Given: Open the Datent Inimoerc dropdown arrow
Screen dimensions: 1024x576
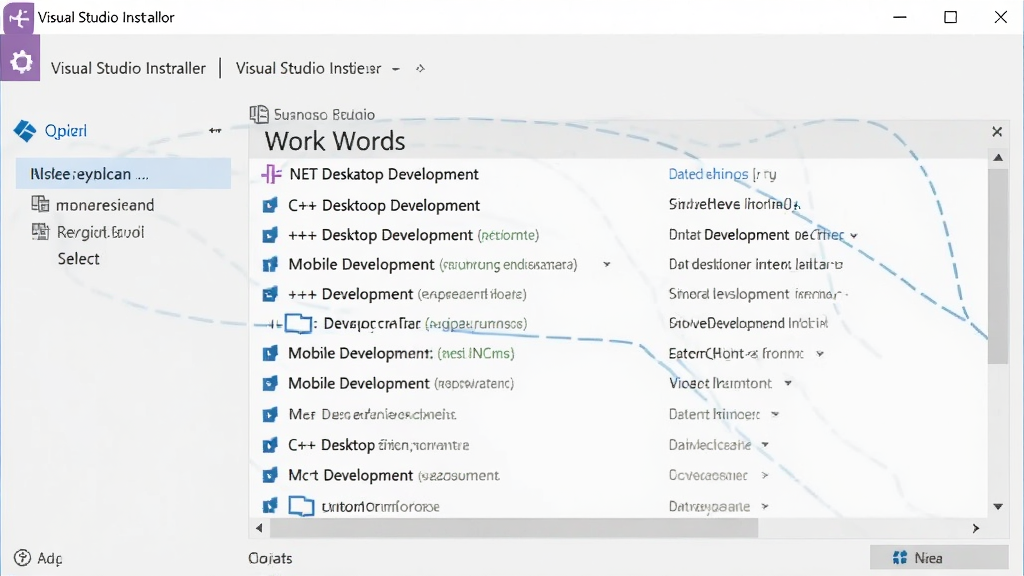Looking at the screenshot, I should click(775, 414).
